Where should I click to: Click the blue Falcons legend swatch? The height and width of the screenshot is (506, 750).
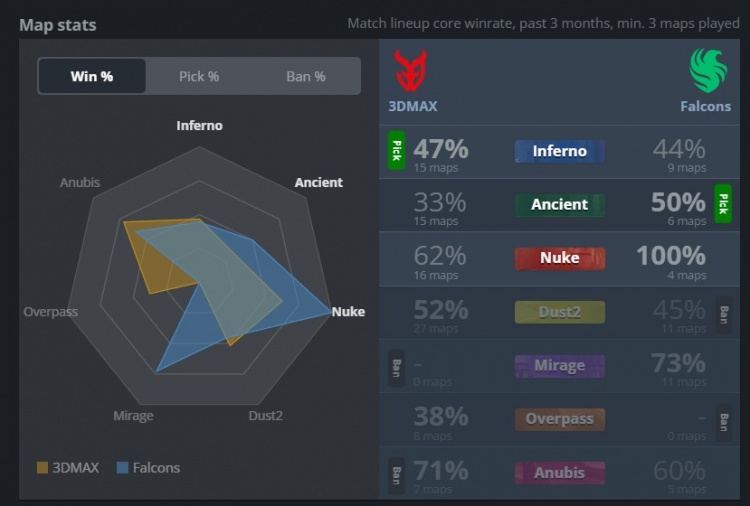coord(123,467)
